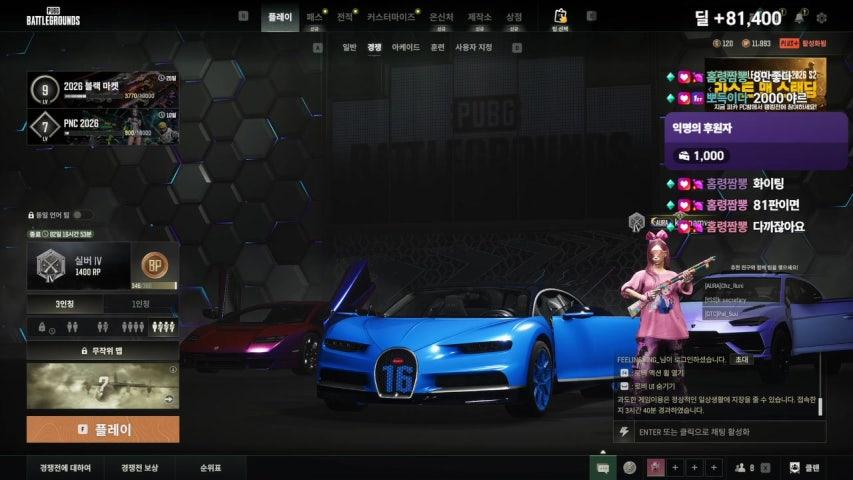Open the random map question mark thumbnail

[x=103, y=386]
